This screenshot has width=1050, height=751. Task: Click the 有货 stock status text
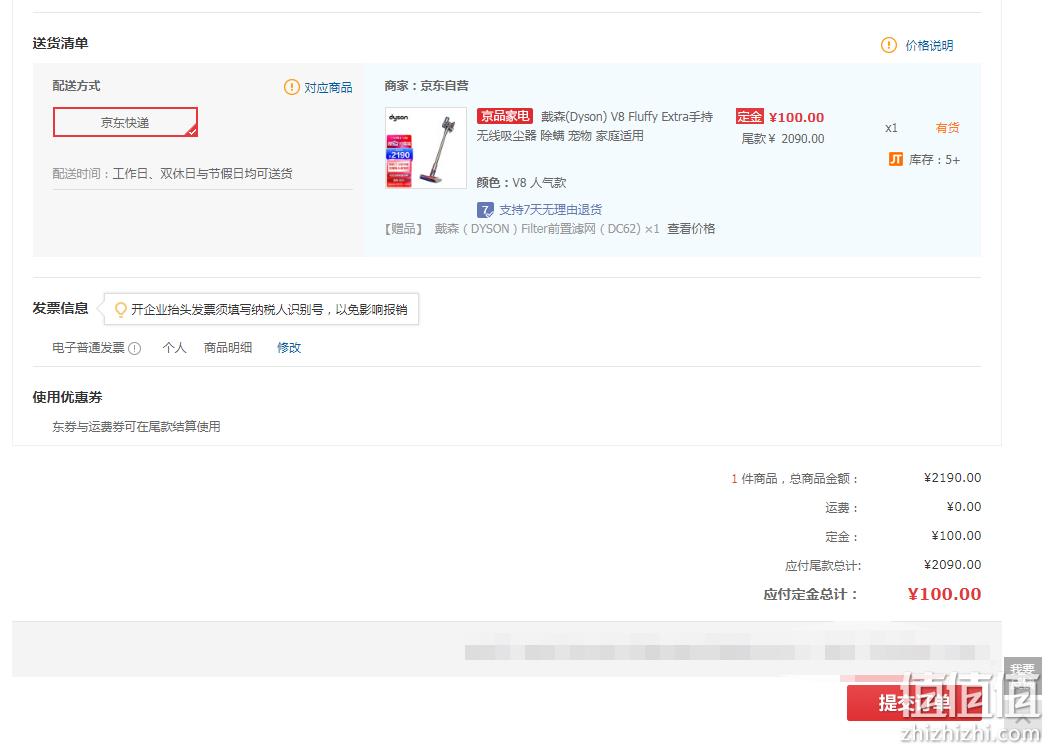948,127
